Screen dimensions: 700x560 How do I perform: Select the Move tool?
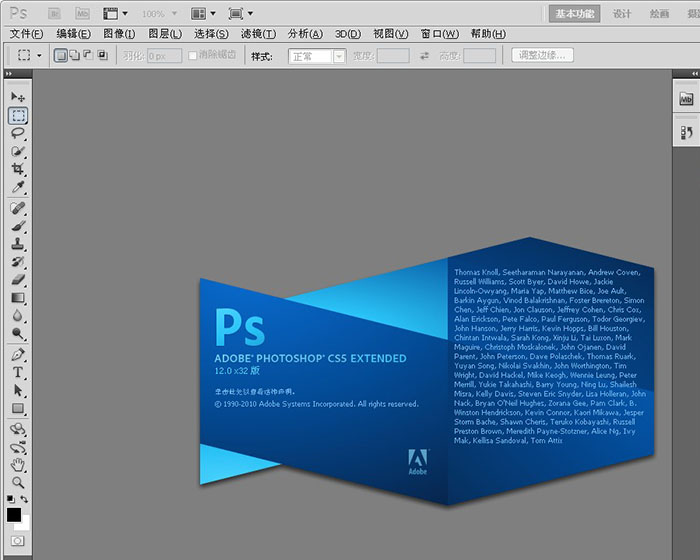[x=18, y=96]
